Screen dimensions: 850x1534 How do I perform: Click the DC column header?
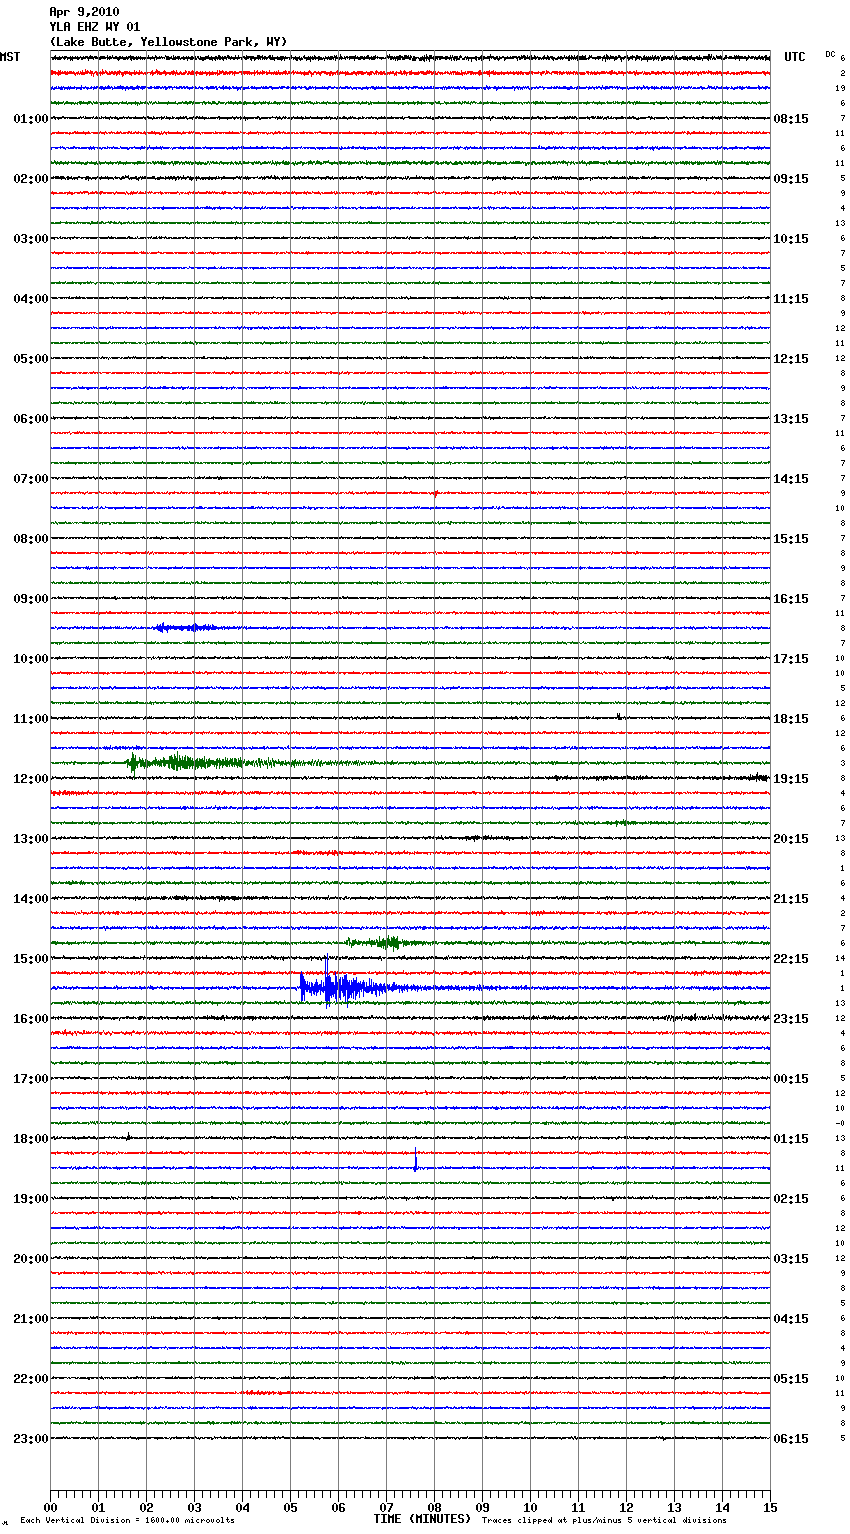[830, 53]
